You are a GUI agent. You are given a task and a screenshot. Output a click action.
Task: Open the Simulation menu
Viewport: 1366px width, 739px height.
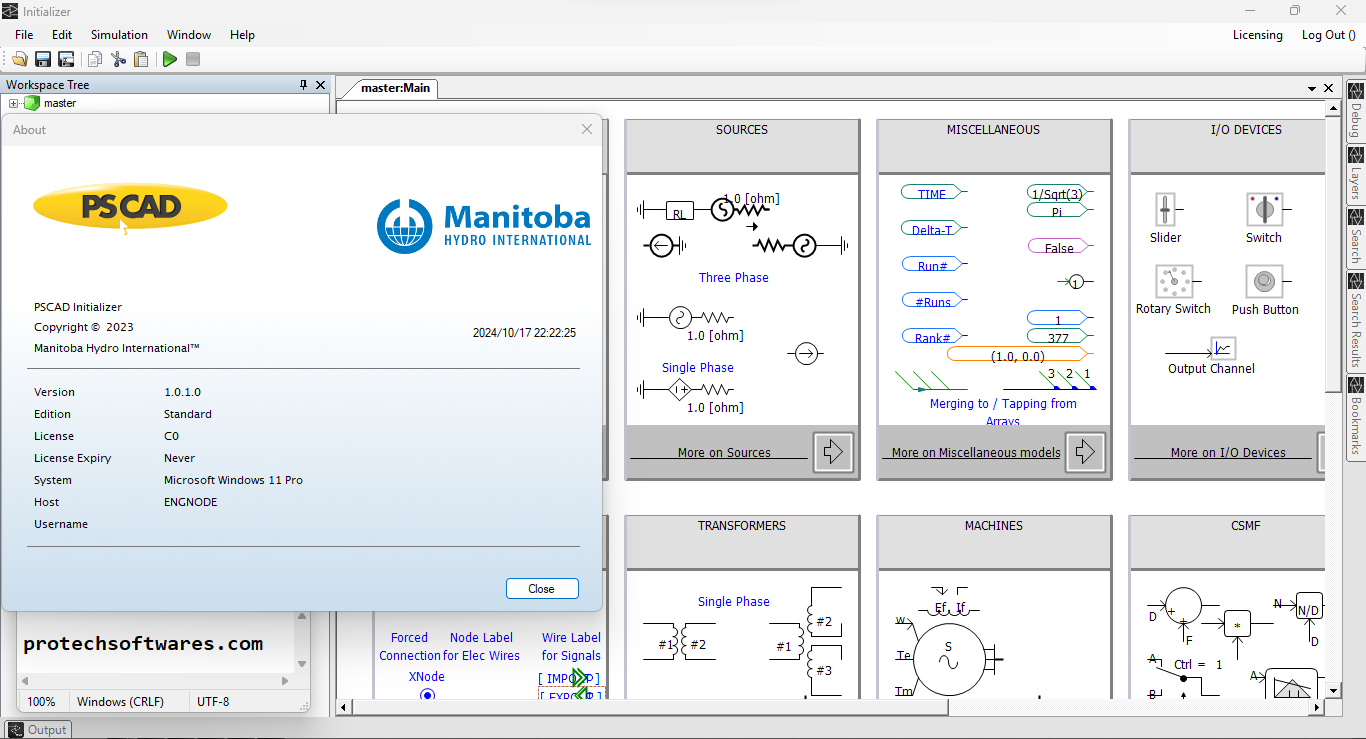pyautogui.click(x=119, y=34)
